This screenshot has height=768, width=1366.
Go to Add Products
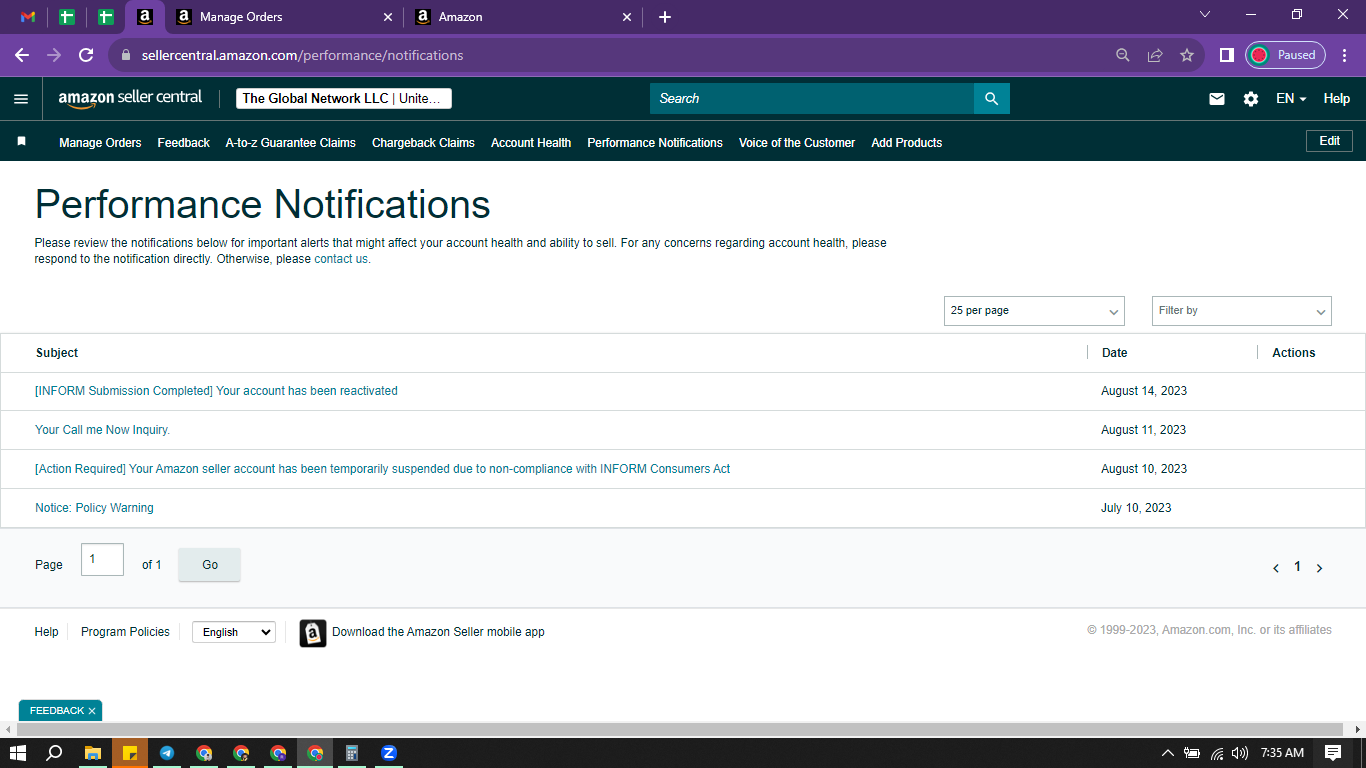907,143
